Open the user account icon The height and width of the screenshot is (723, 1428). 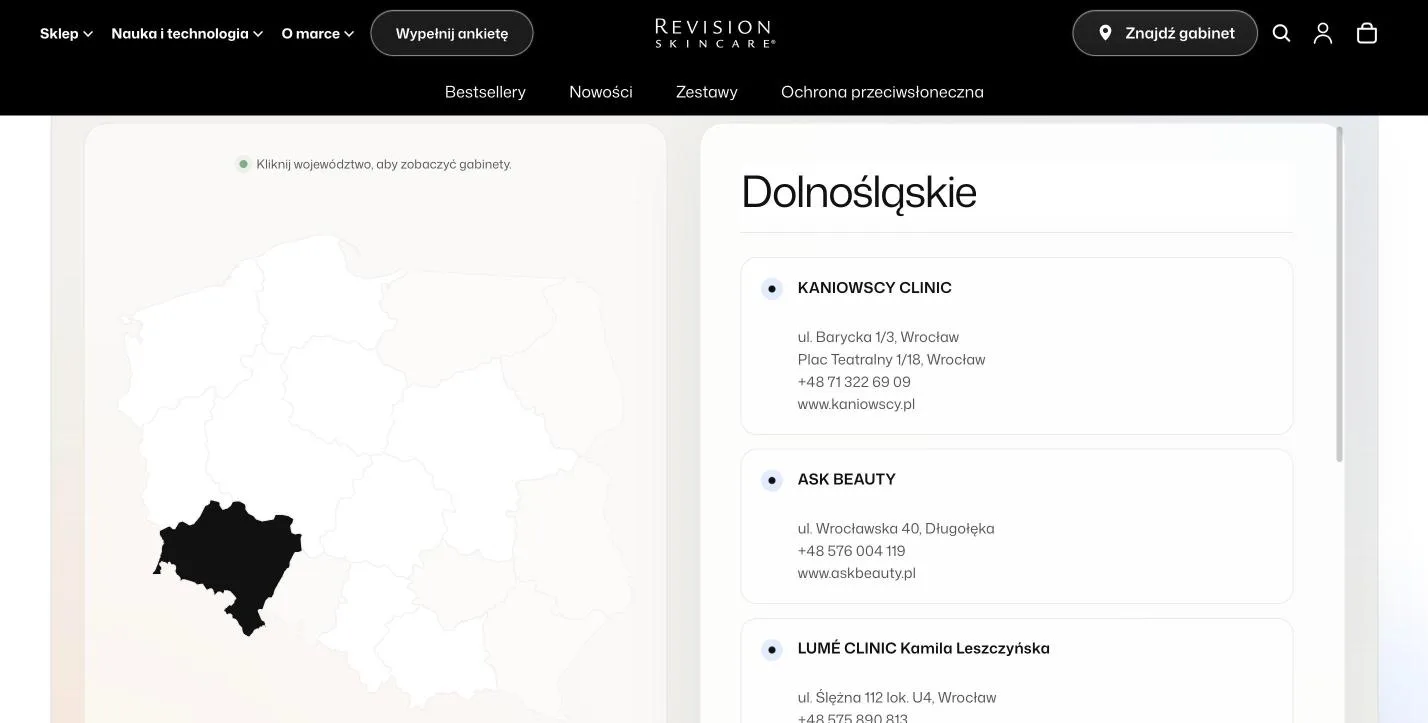tap(1323, 33)
